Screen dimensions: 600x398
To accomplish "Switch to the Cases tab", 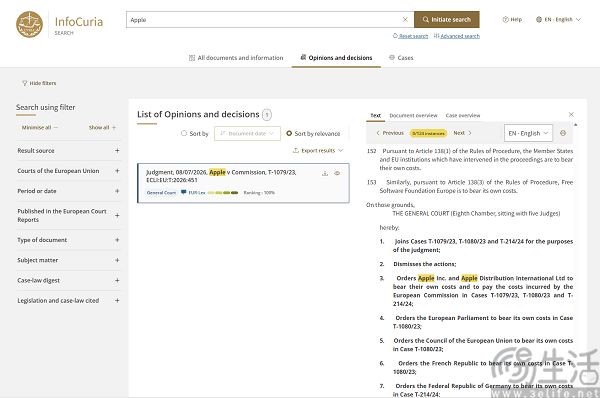I will pyautogui.click(x=401, y=58).
